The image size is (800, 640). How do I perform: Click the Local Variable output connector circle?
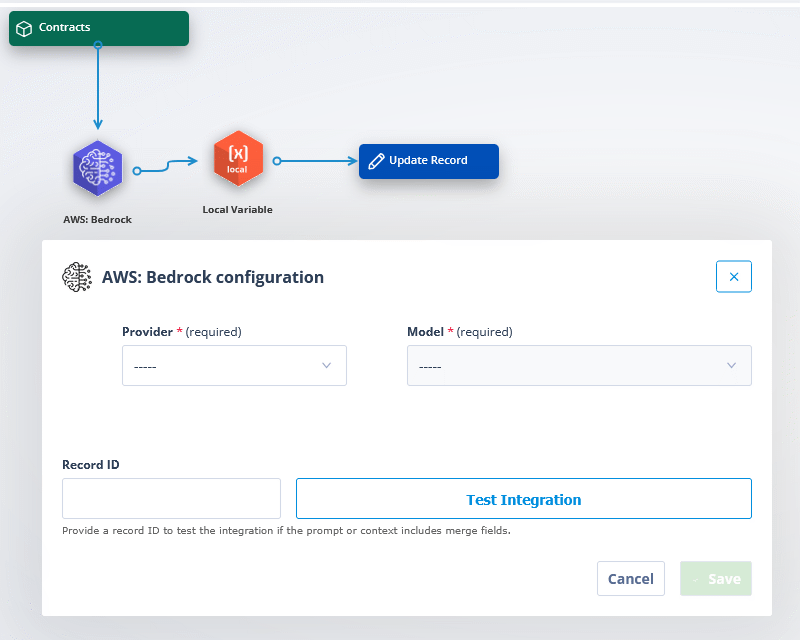(x=277, y=161)
